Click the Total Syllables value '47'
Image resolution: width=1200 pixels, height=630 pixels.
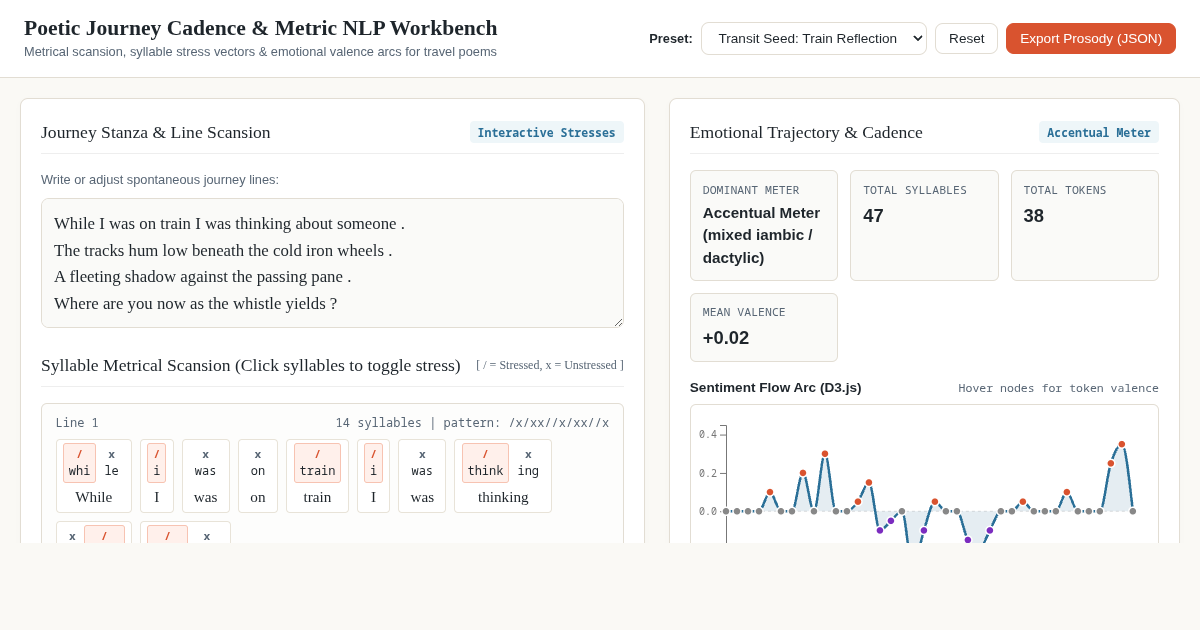coord(873,216)
